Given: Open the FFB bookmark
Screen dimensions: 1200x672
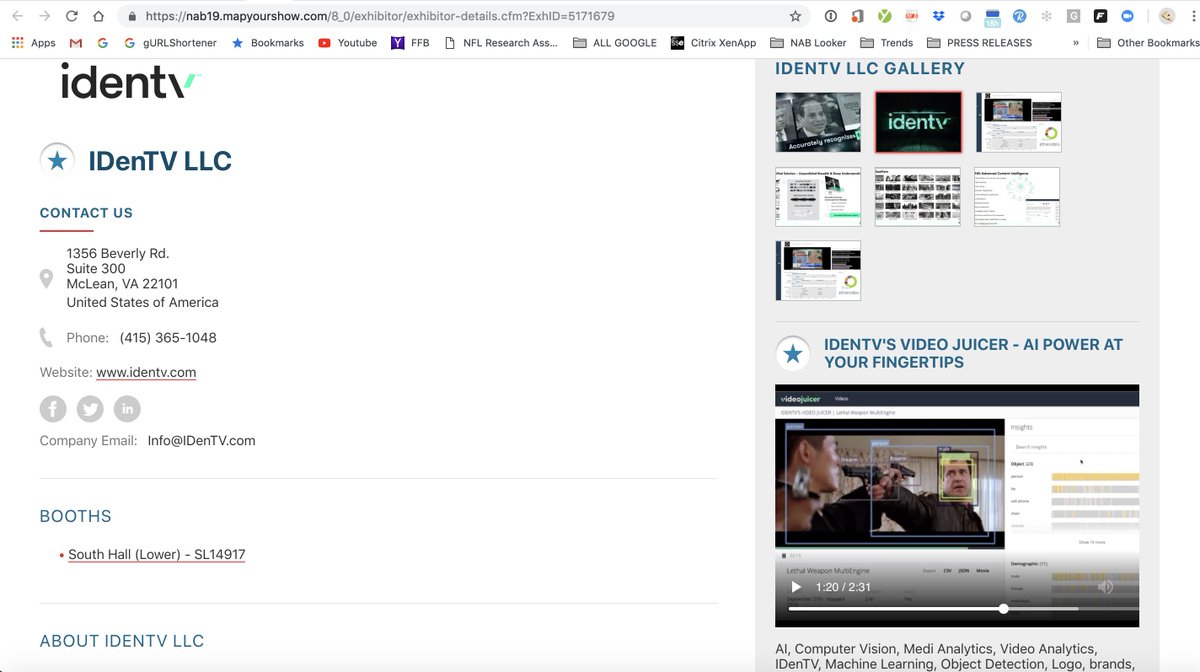Looking at the screenshot, I should 410,43.
